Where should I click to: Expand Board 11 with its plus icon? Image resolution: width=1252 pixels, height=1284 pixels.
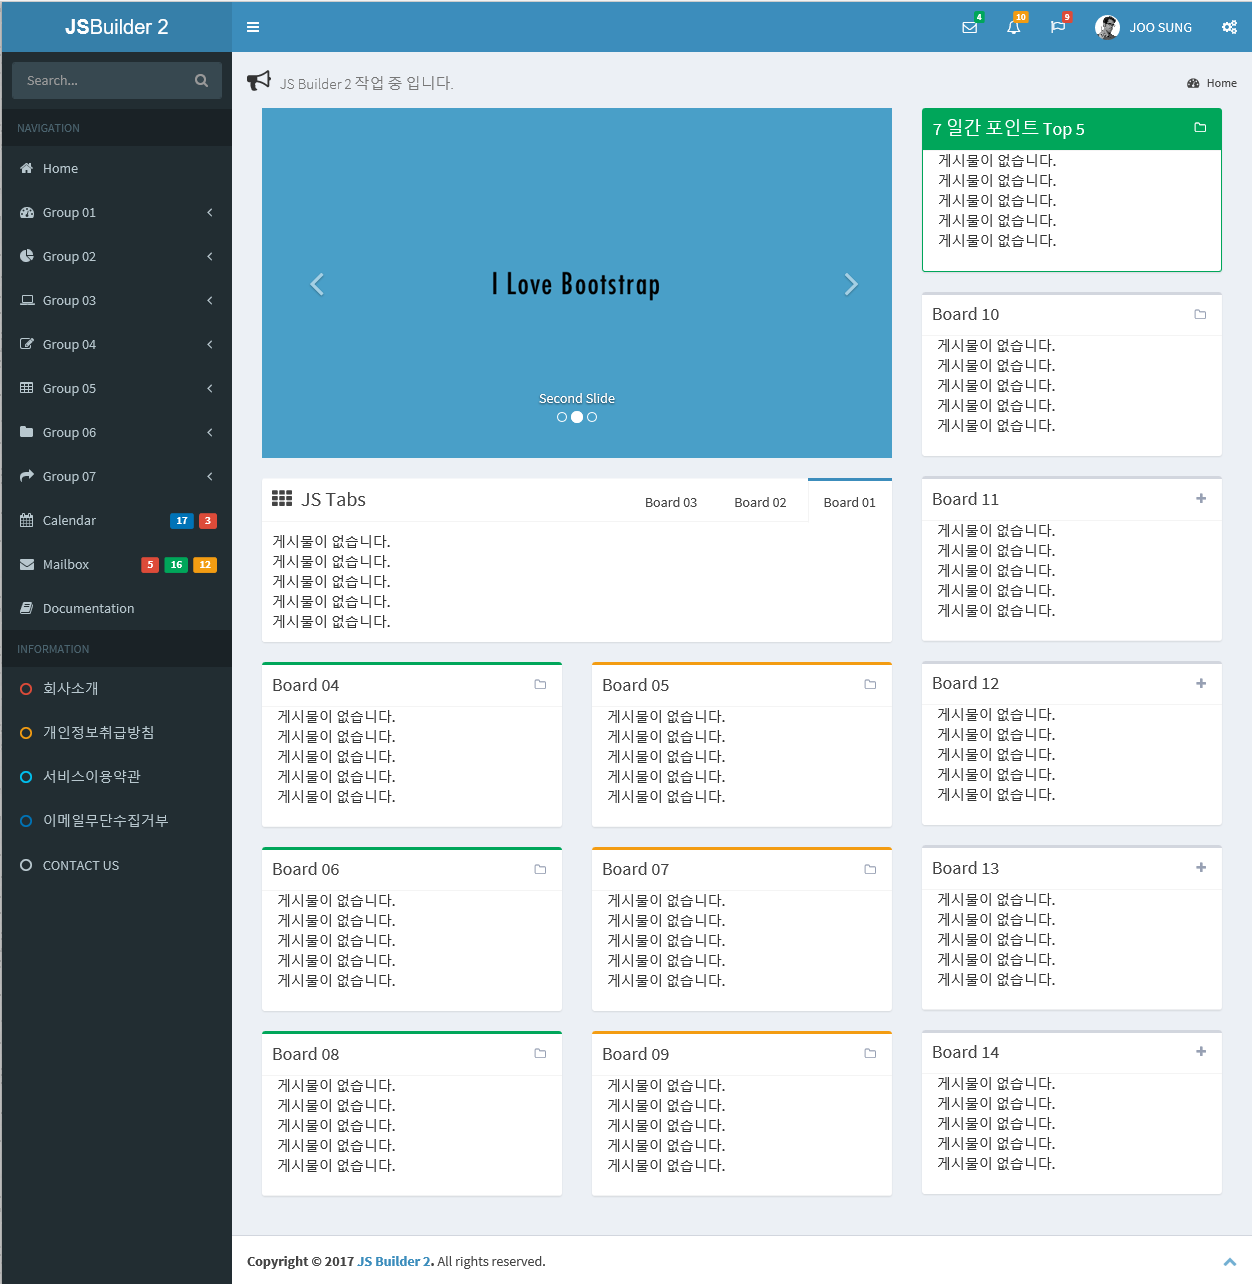pyautogui.click(x=1200, y=499)
